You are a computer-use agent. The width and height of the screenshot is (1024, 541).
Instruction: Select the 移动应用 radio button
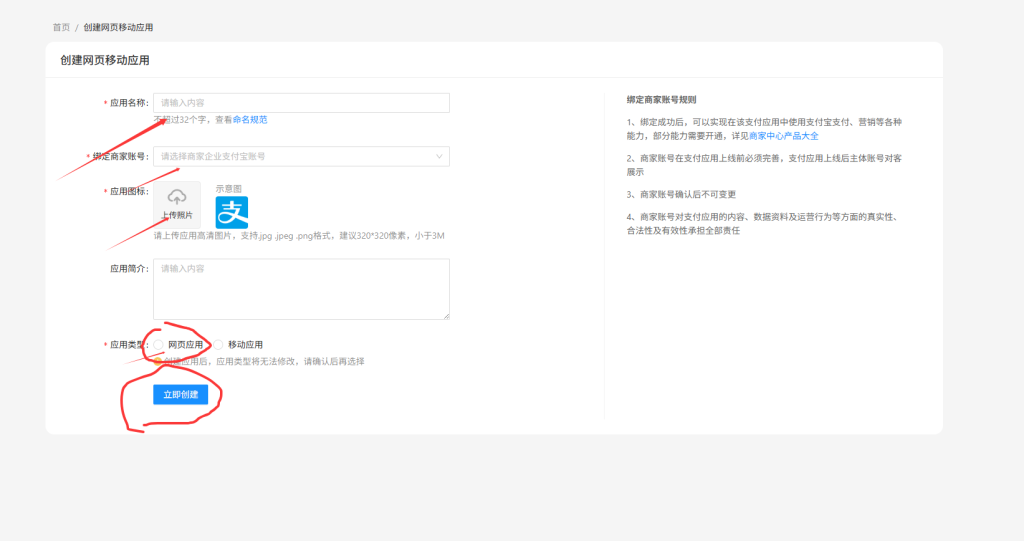219,344
